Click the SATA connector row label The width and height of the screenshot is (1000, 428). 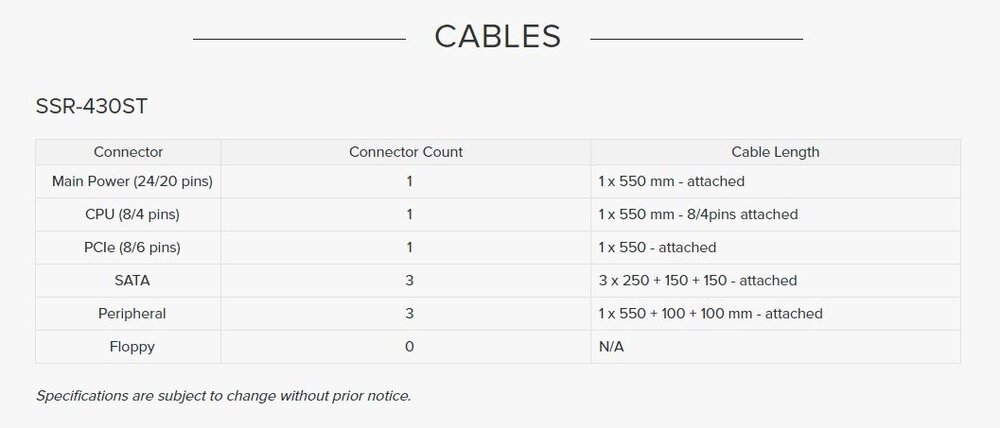(x=132, y=281)
